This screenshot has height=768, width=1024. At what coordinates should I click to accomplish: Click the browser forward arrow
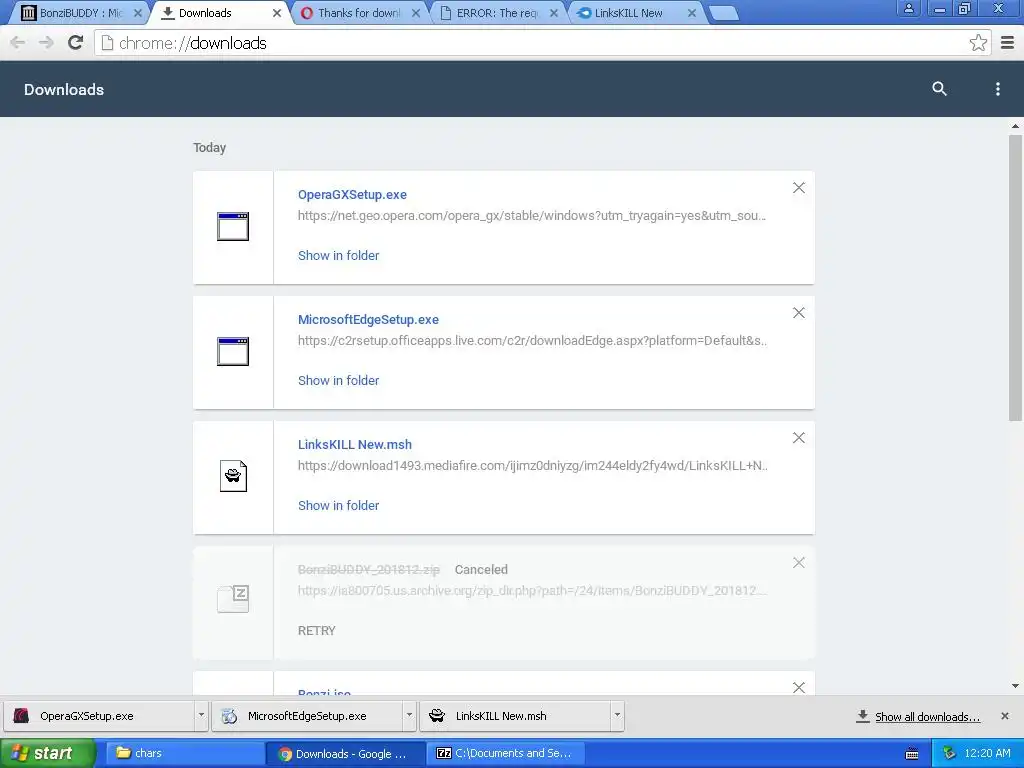tap(46, 43)
